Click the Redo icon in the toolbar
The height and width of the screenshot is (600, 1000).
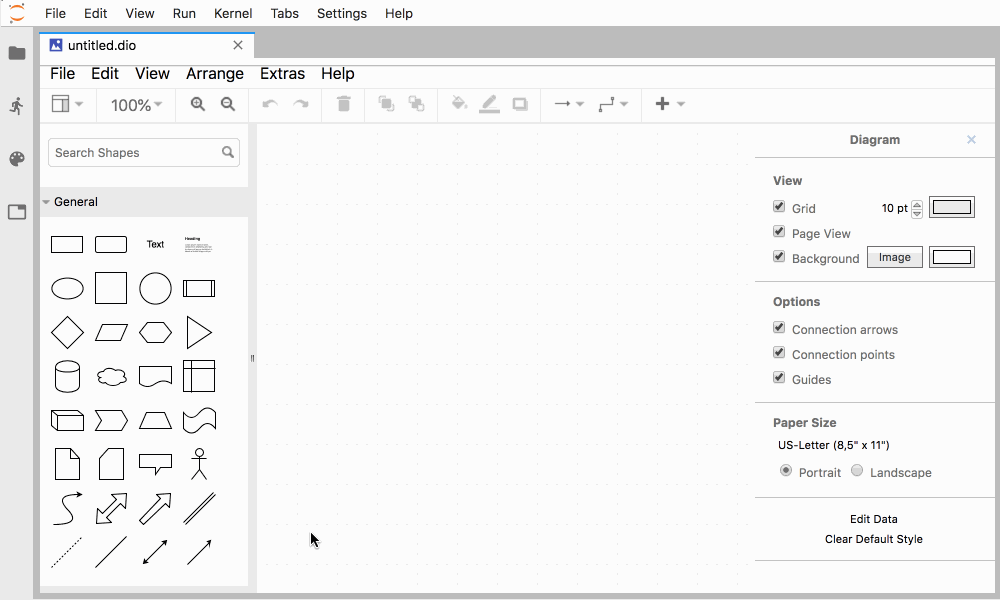pos(301,104)
